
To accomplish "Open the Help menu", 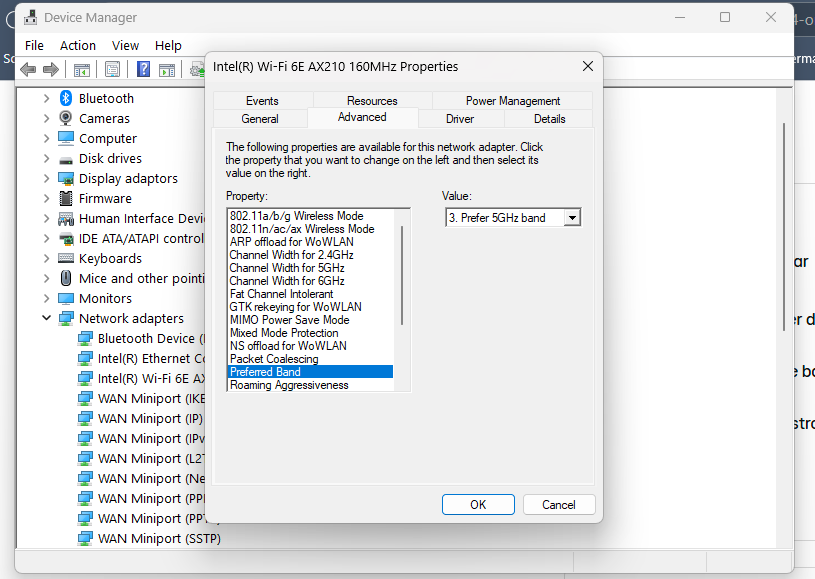I will (168, 45).
